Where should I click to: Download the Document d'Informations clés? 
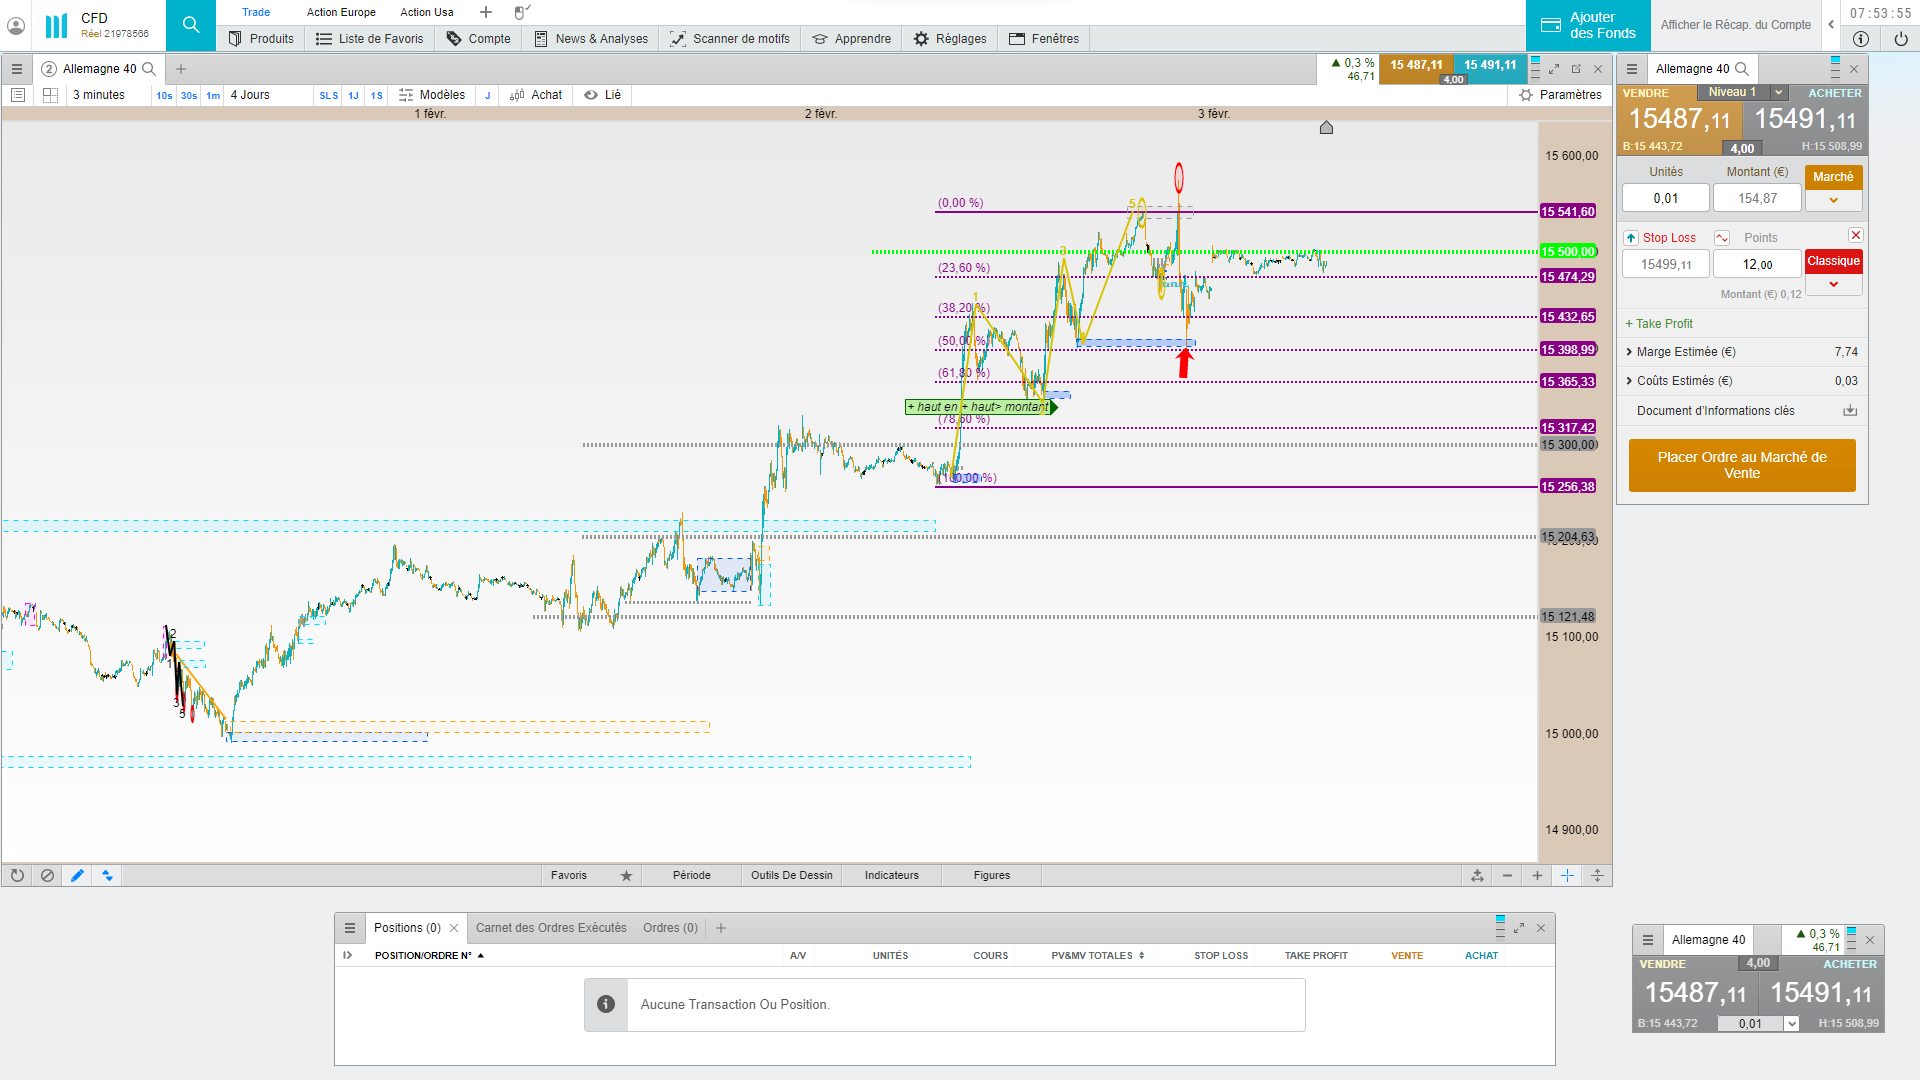tap(1850, 411)
